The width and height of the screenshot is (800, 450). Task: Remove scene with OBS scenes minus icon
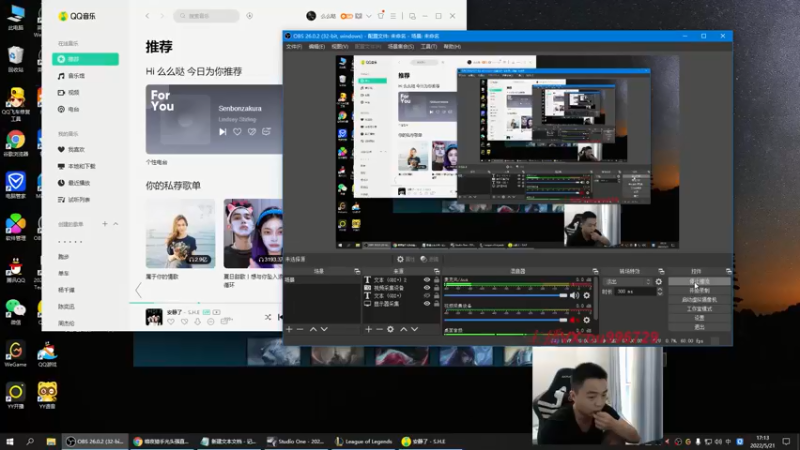pyautogui.click(x=300, y=330)
